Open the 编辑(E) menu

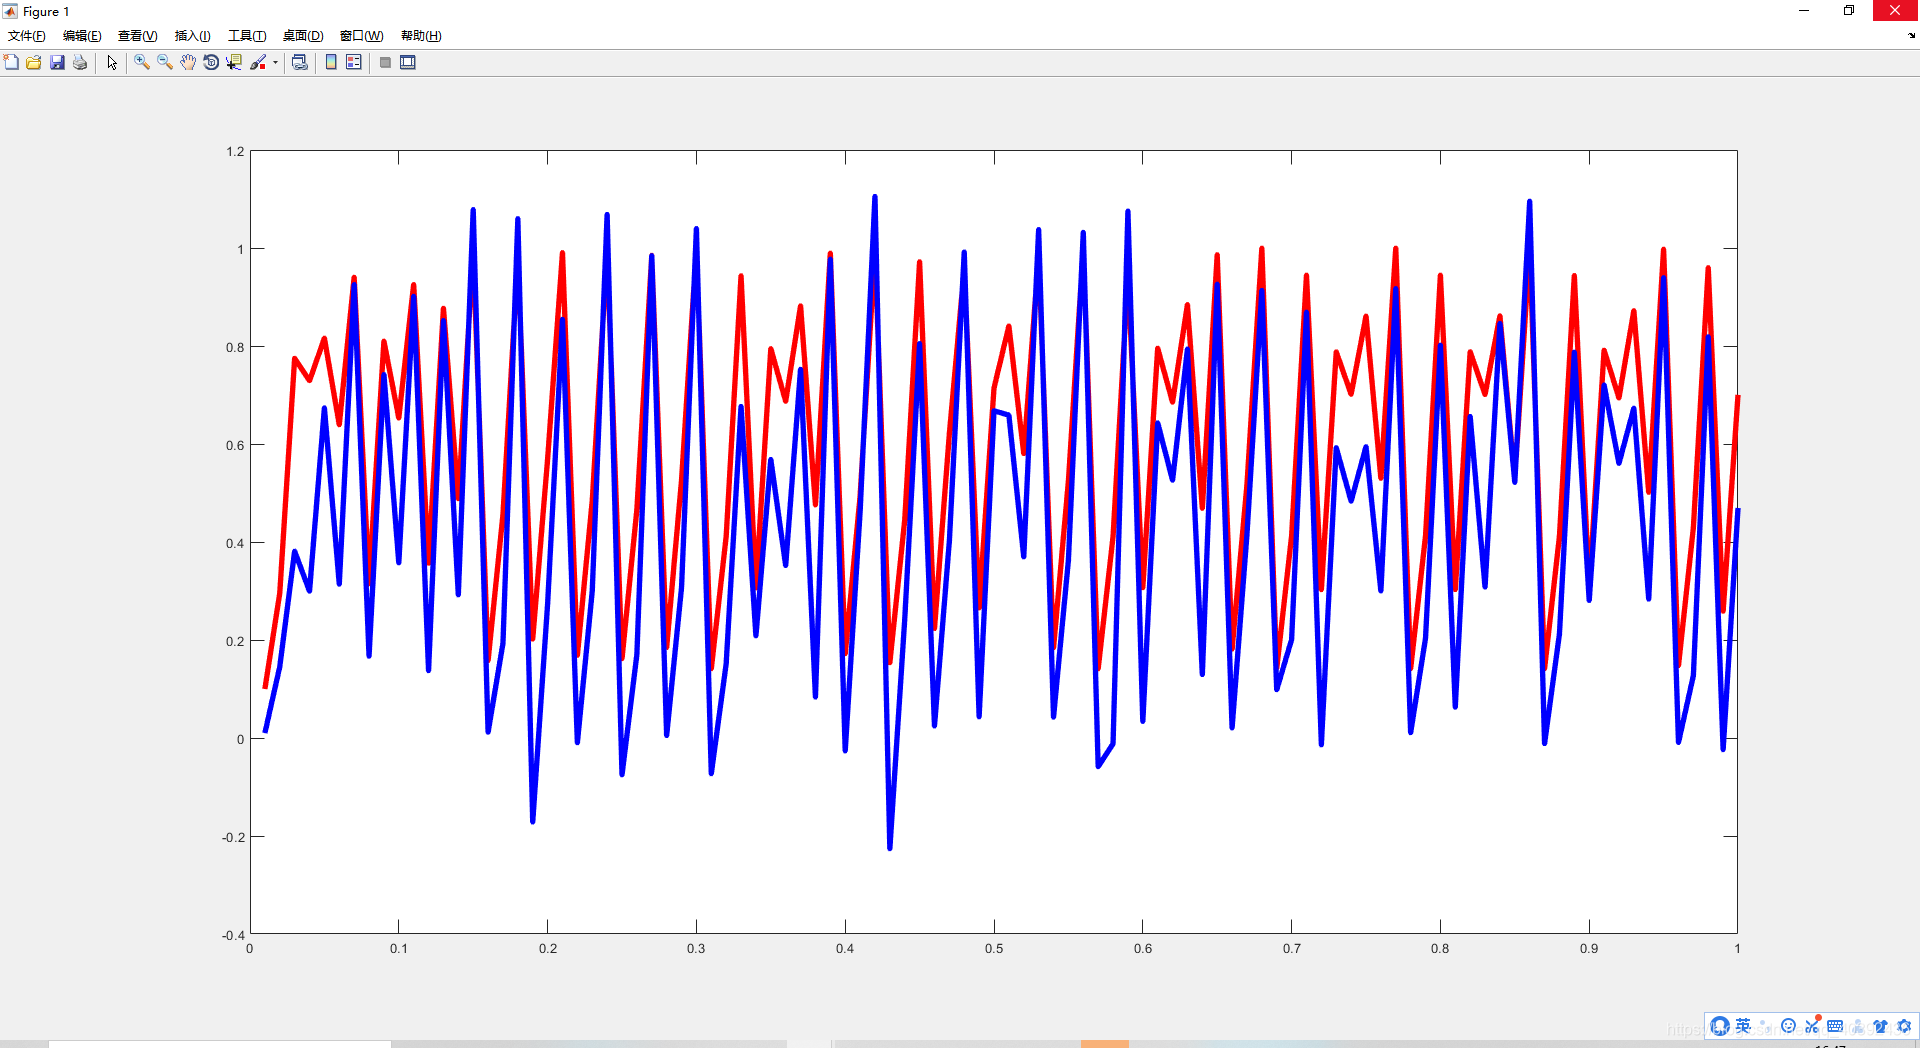click(x=82, y=36)
